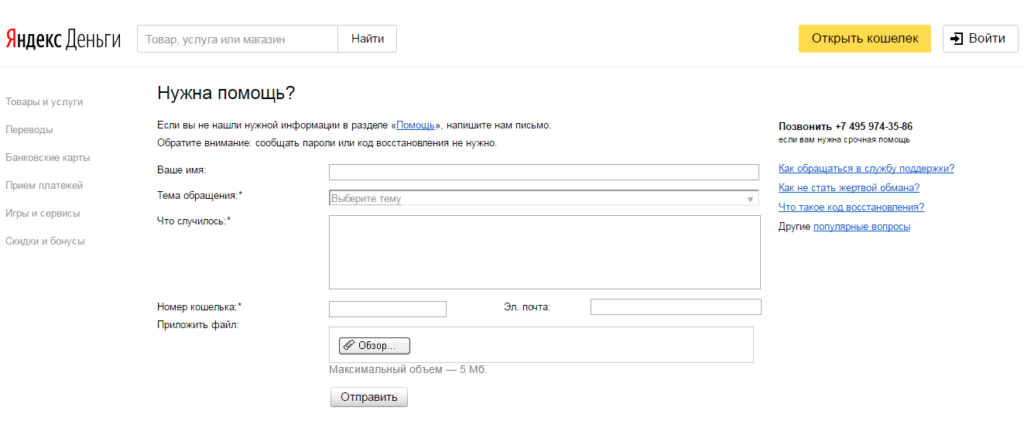Click the Ваше имя input field

(x=544, y=172)
